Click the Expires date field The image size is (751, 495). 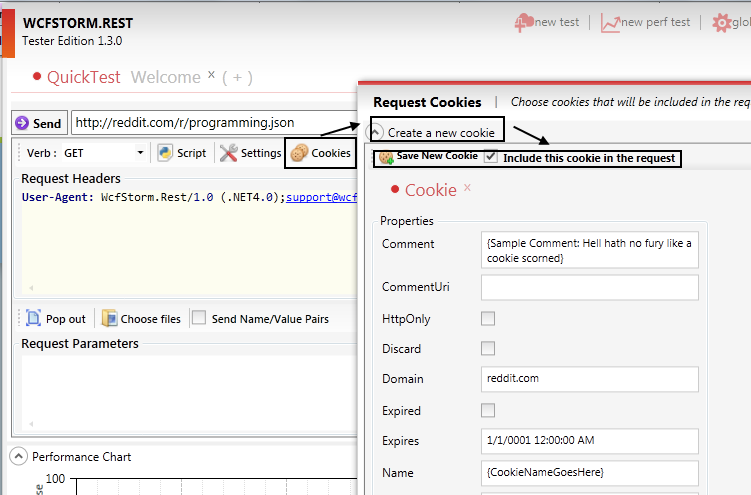[x=590, y=441]
